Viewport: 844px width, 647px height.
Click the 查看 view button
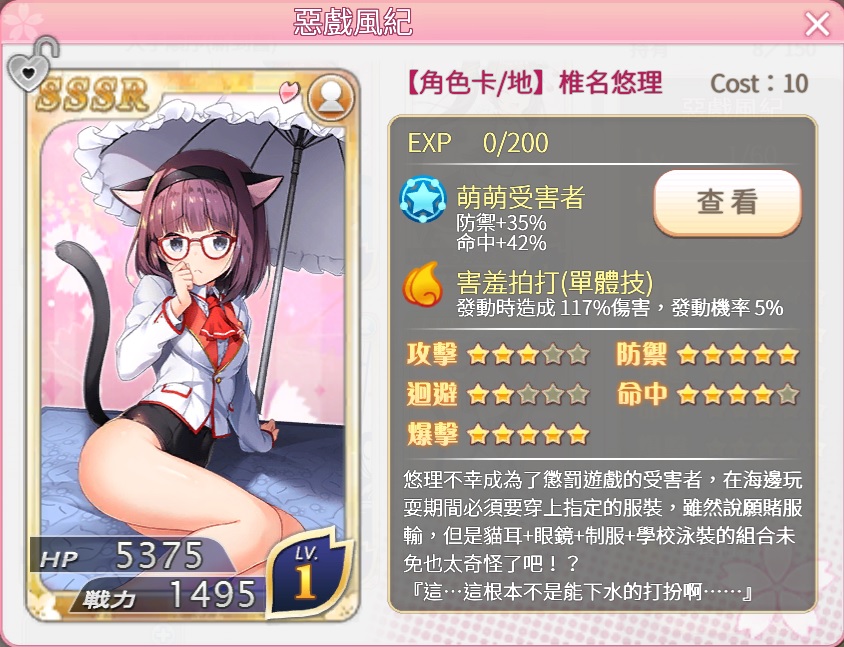[x=728, y=202]
